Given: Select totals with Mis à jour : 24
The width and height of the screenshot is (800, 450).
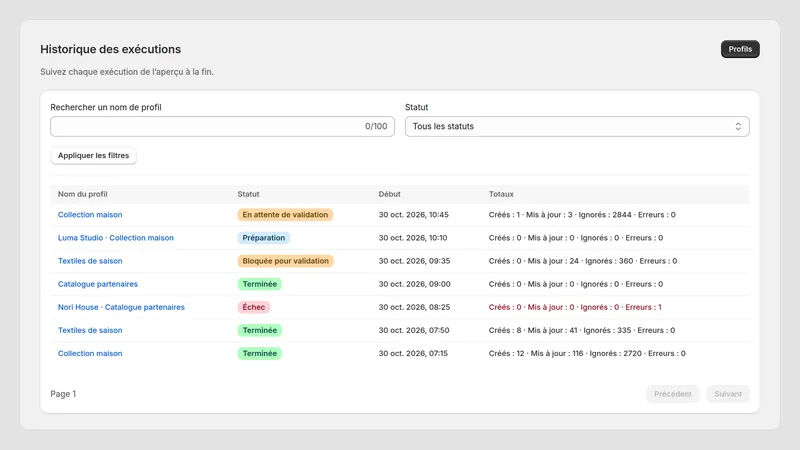Looking at the screenshot, I should click(583, 261).
